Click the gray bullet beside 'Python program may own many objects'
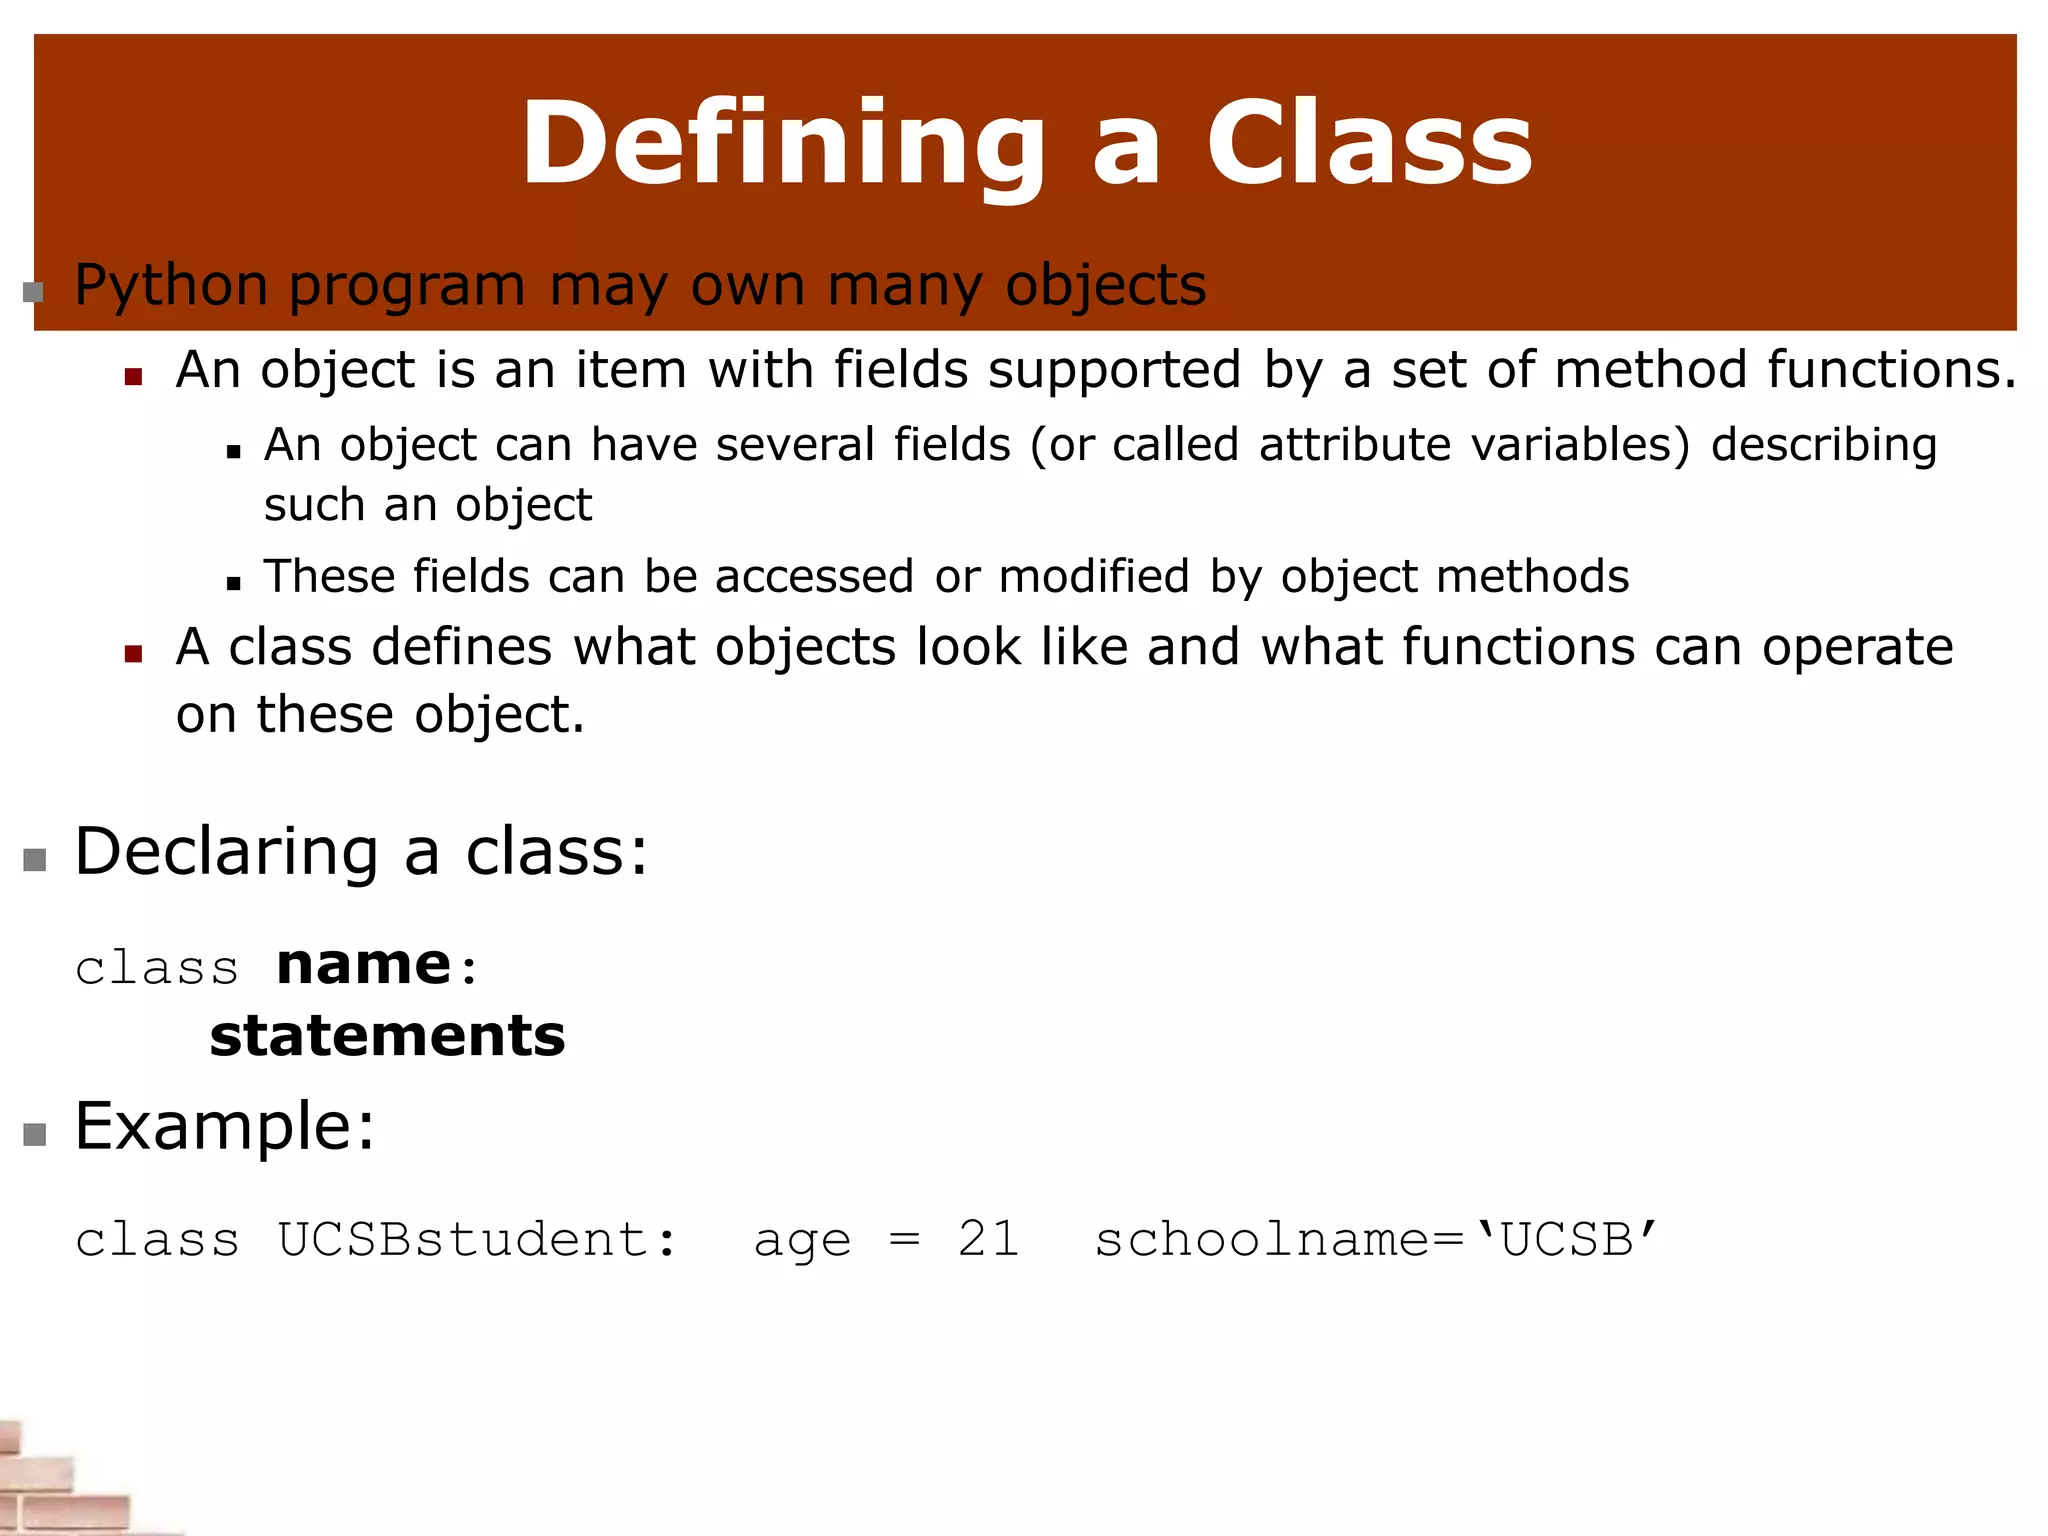Screen dimensions: 2048x1536 pyautogui.click(x=34, y=291)
